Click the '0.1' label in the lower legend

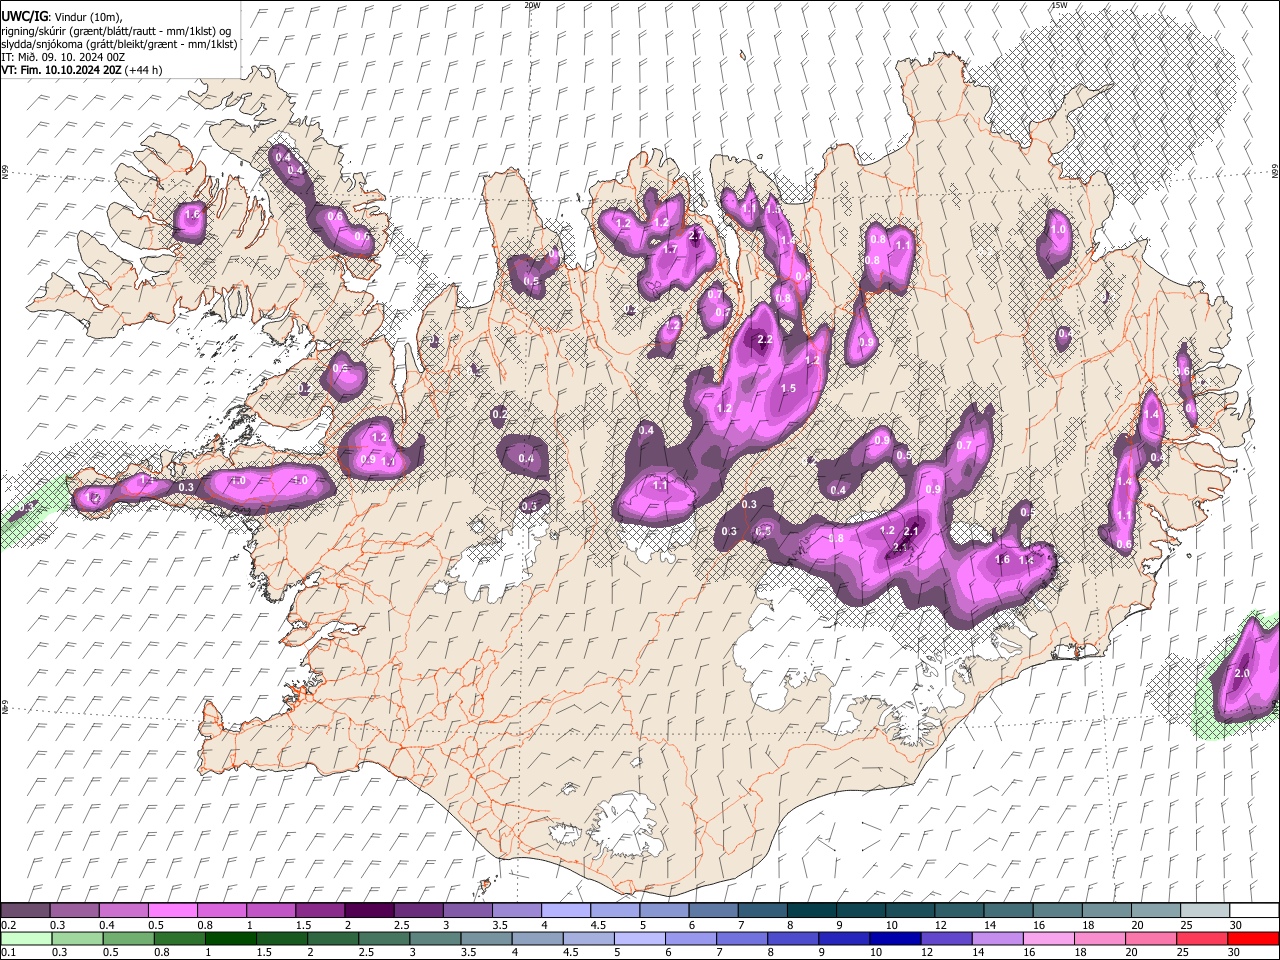(x=7, y=953)
